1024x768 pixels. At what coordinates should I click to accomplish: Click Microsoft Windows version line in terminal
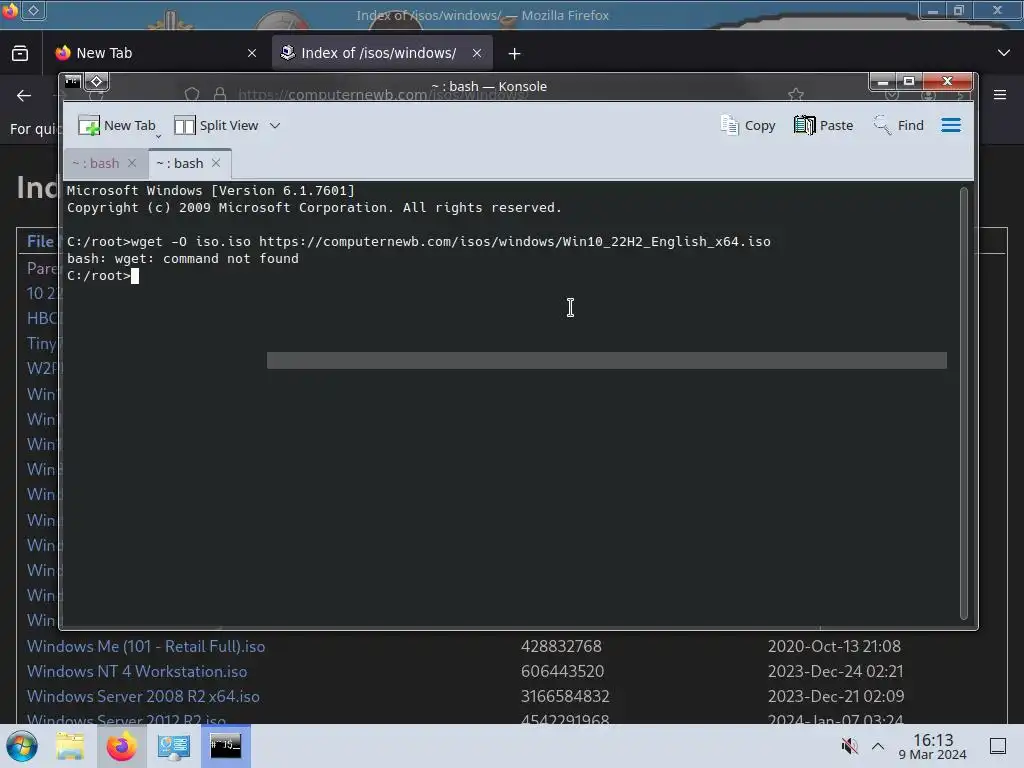click(x=210, y=191)
